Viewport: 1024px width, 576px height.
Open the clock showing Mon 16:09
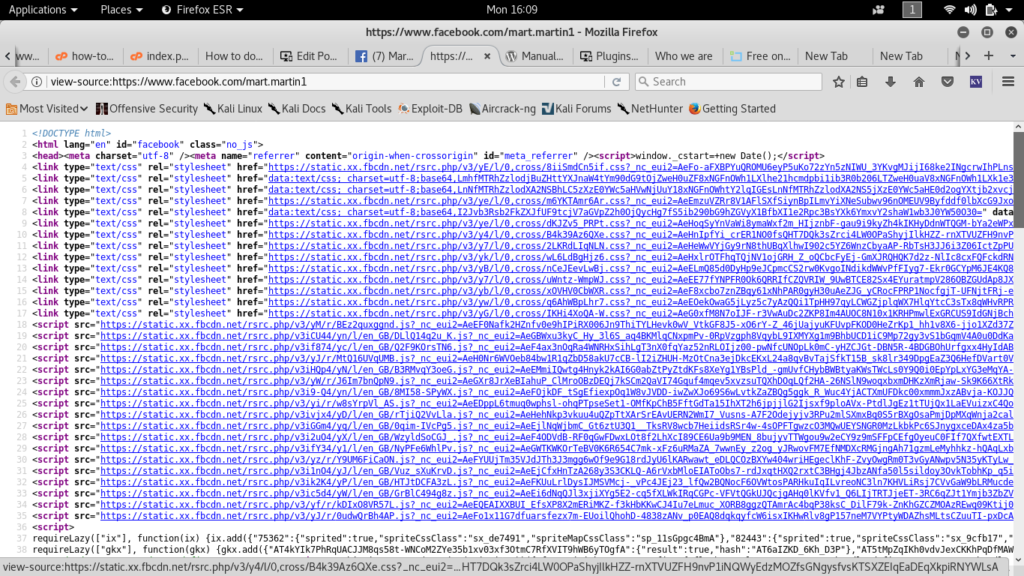pos(512,10)
